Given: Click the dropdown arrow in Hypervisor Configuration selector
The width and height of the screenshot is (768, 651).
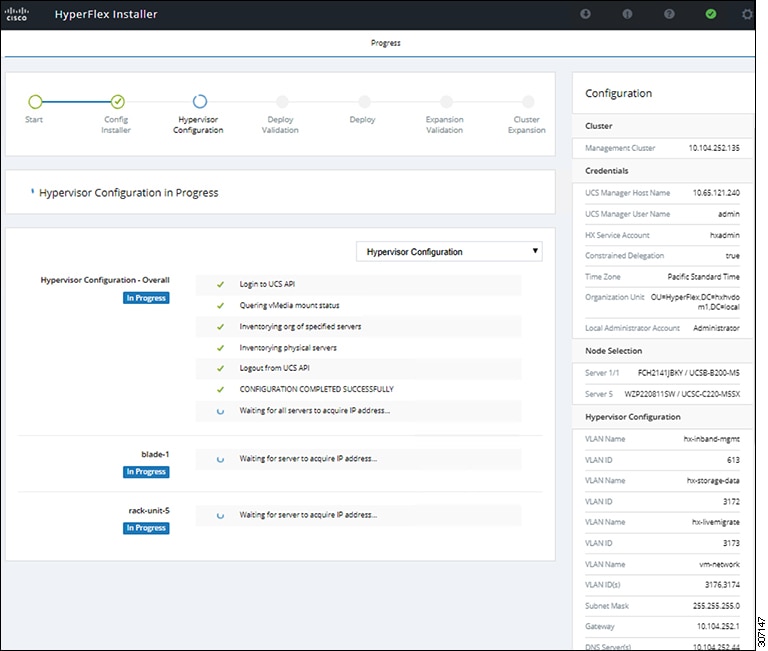Looking at the screenshot, I should (535, 251).
